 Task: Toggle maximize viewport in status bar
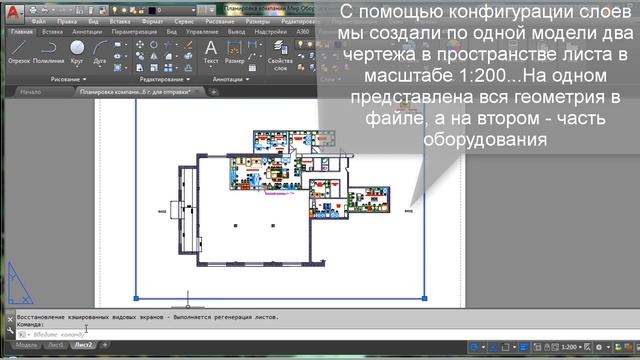(x=537, y=347)
